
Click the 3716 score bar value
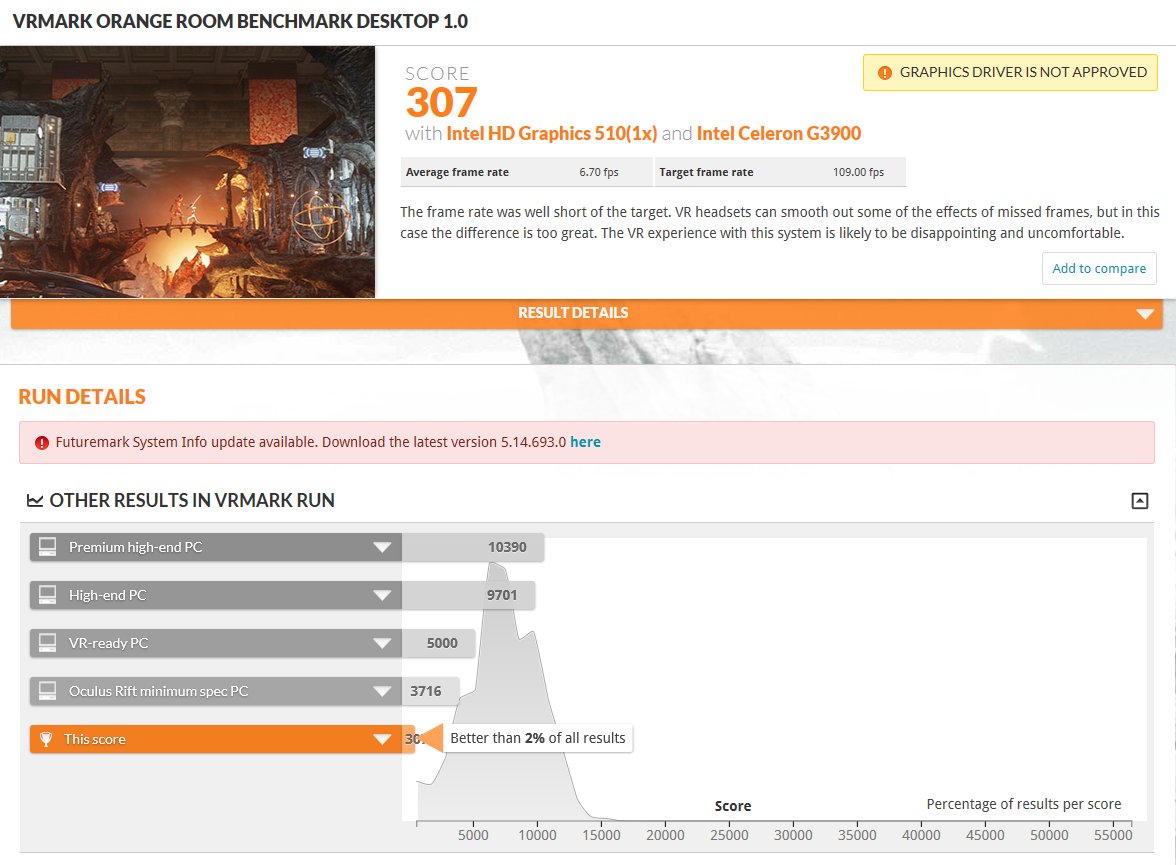coord(425,691)
